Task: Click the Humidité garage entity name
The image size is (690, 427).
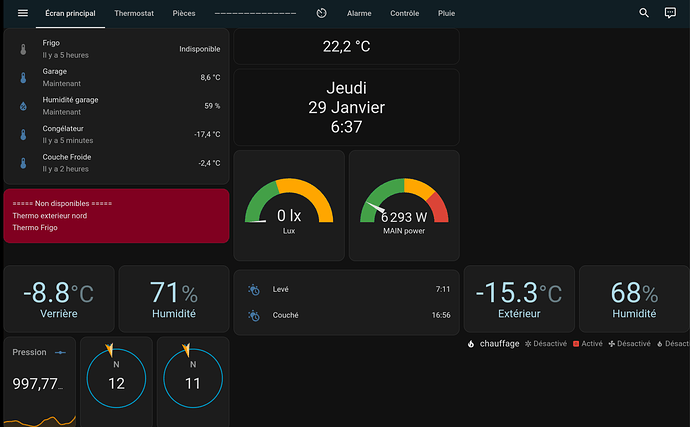Action: 70,100
